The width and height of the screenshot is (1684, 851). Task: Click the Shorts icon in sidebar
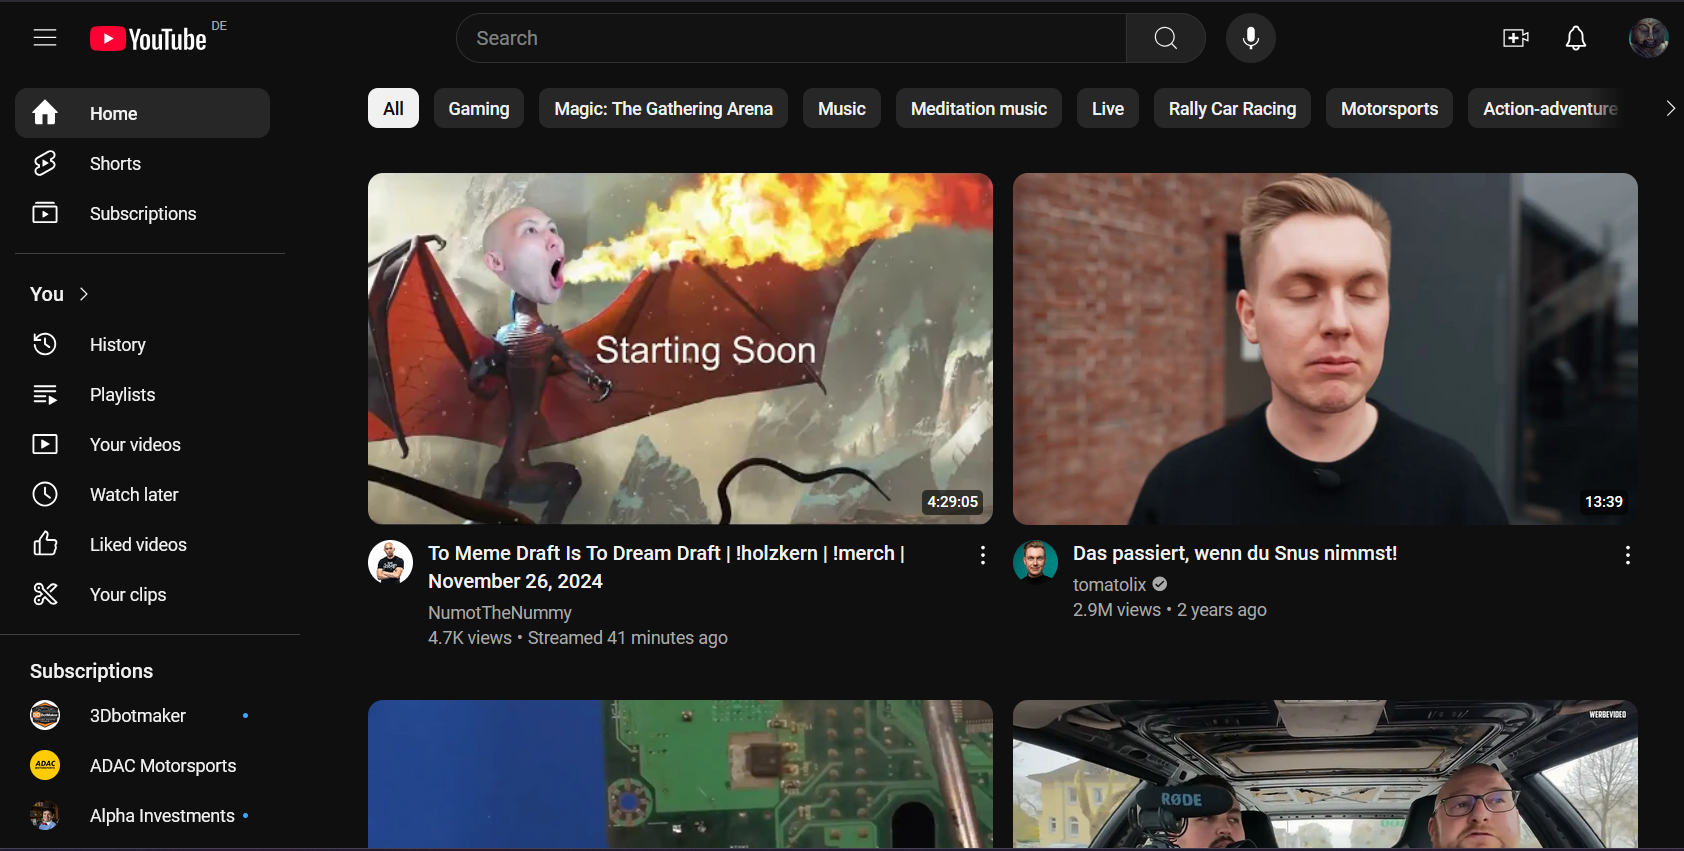(x=45, y=163)
